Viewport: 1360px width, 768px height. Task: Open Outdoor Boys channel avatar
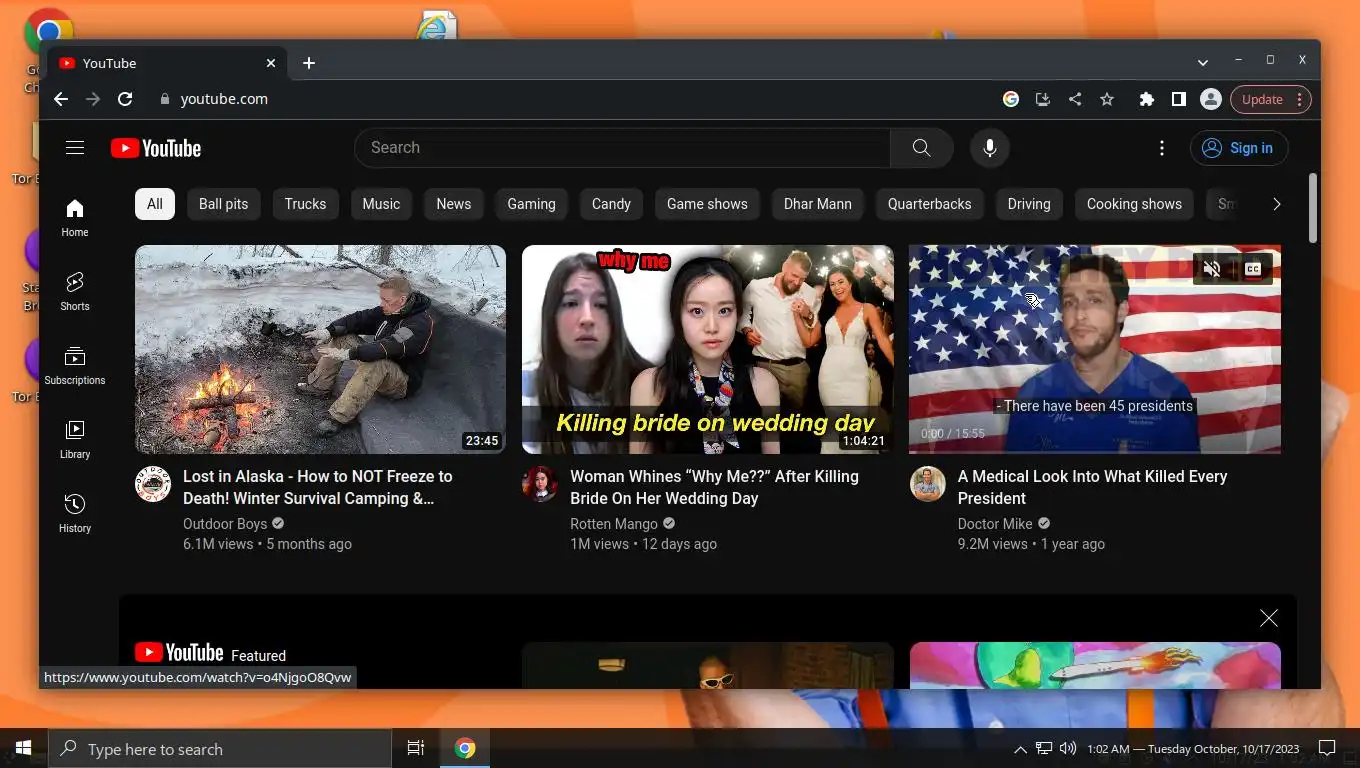point(153,484)
